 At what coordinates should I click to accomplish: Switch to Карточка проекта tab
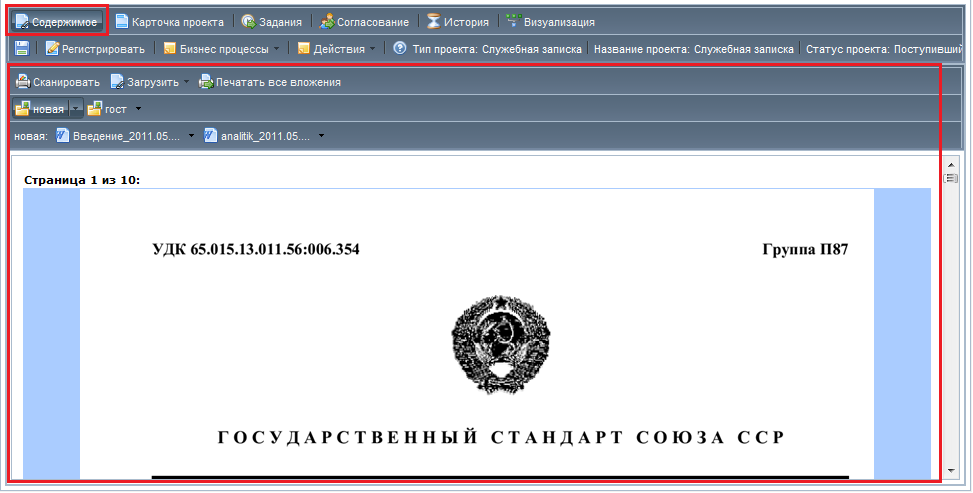point(169,22)
